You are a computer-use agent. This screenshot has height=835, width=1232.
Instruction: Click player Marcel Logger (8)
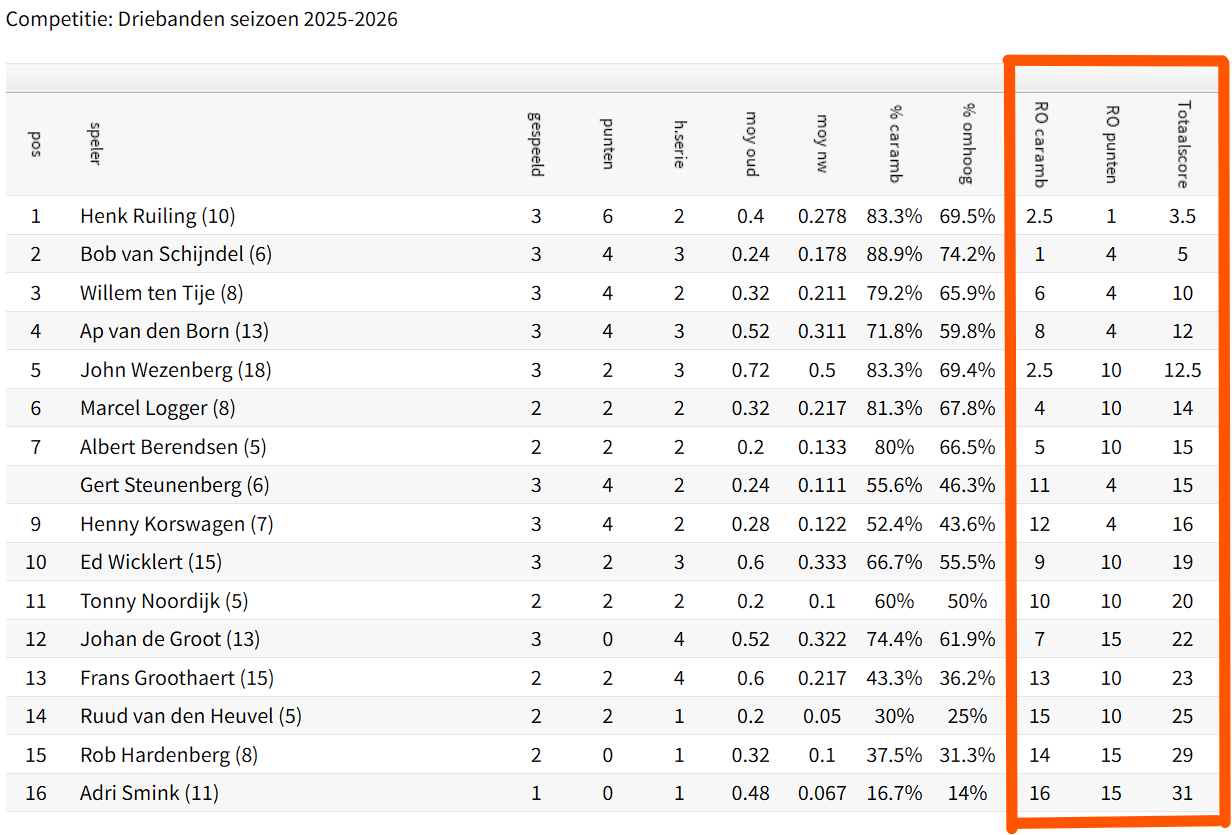[x=158, y=408]
